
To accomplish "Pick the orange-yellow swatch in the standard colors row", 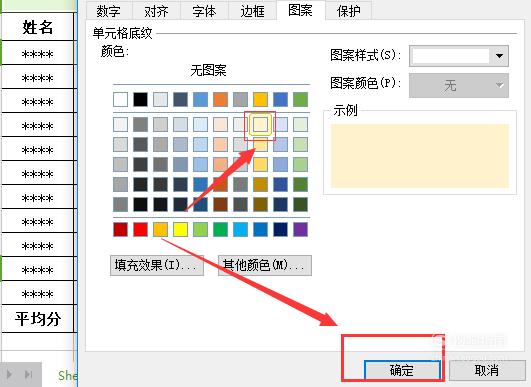I will 161,229.
